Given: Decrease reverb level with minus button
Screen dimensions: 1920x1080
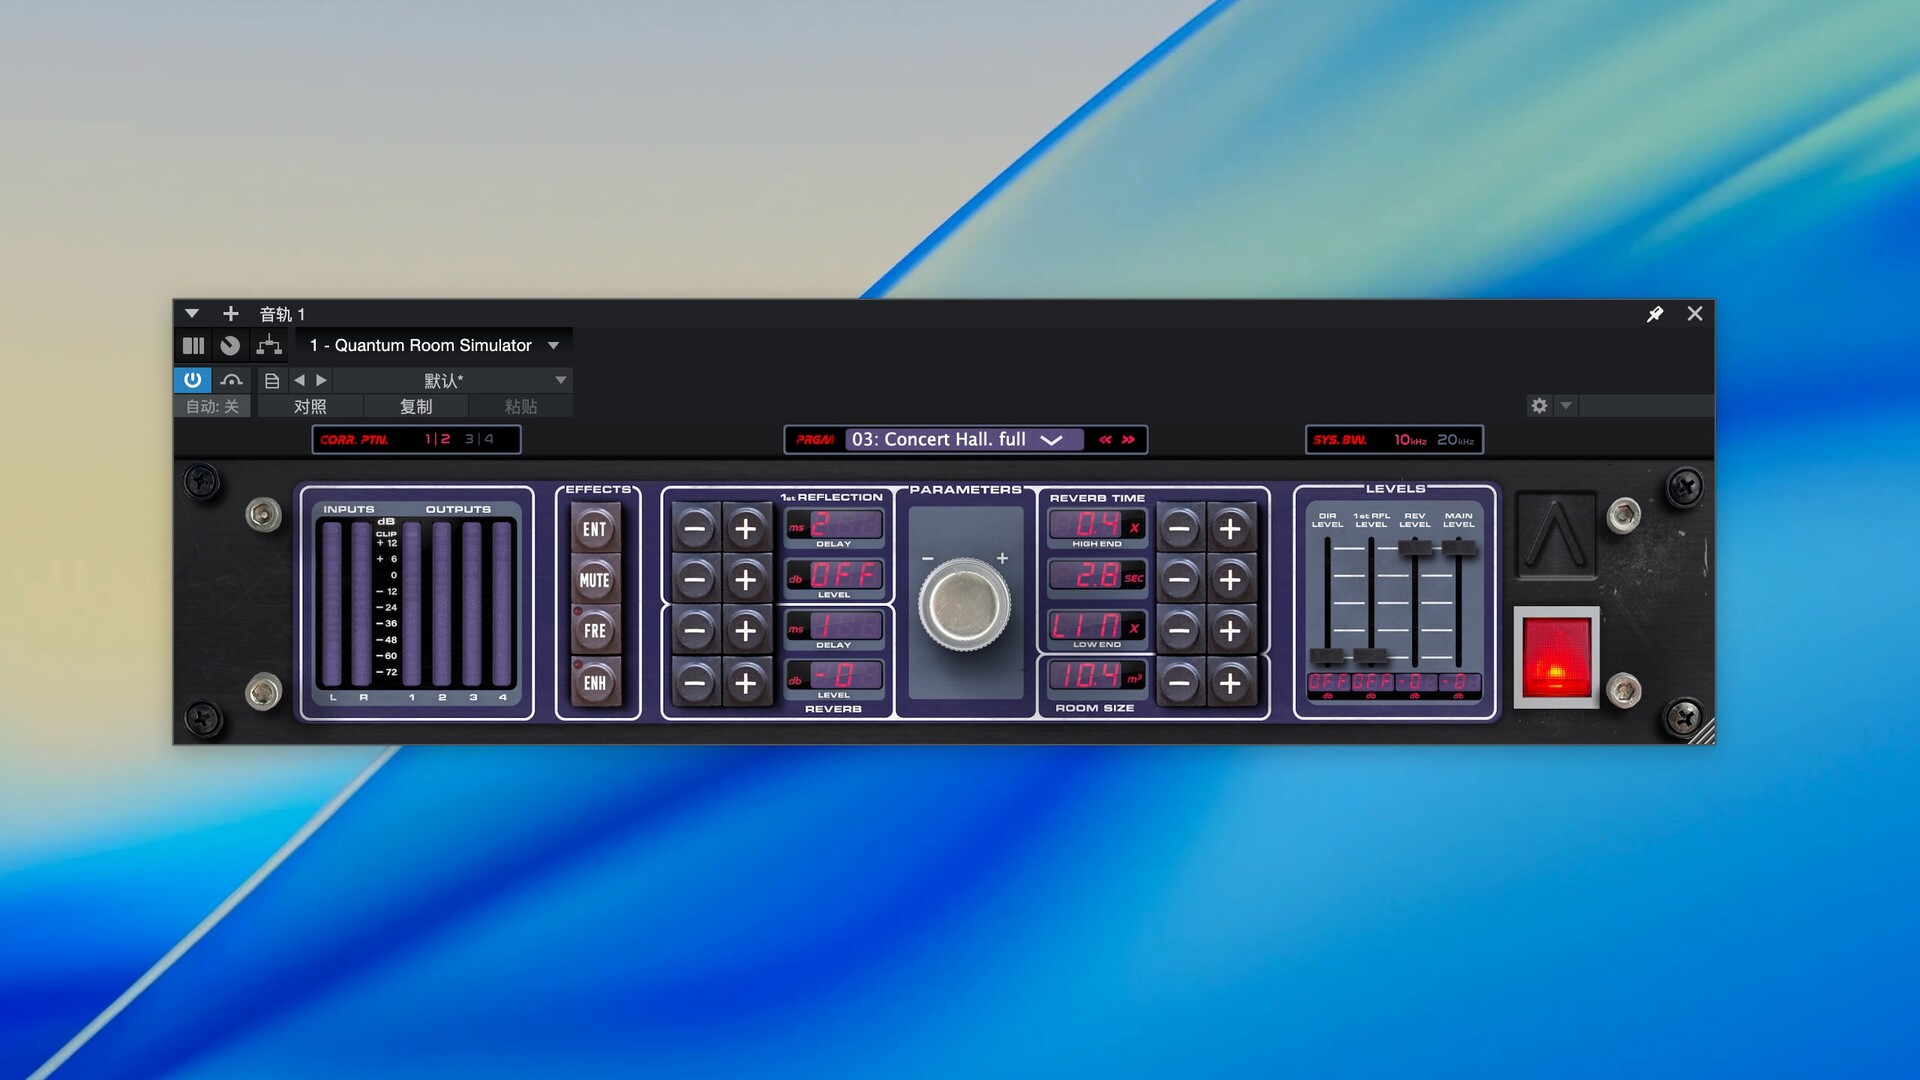Looking at the screenshot, I should click(x=695, y=683).
